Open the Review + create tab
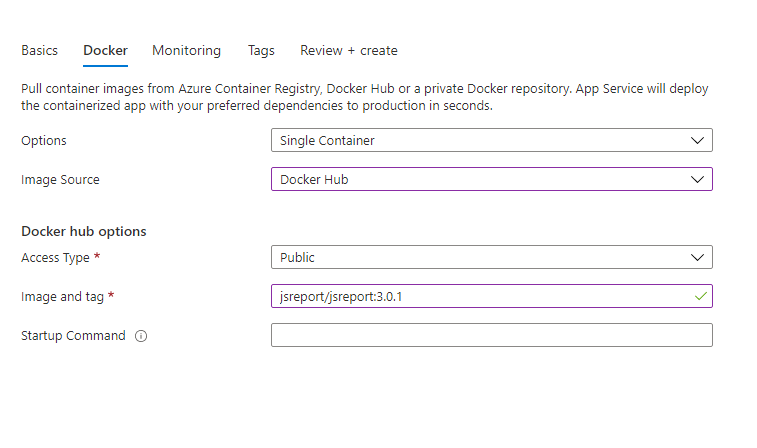Viewport: 757px width, 448px height. point(349,50)
